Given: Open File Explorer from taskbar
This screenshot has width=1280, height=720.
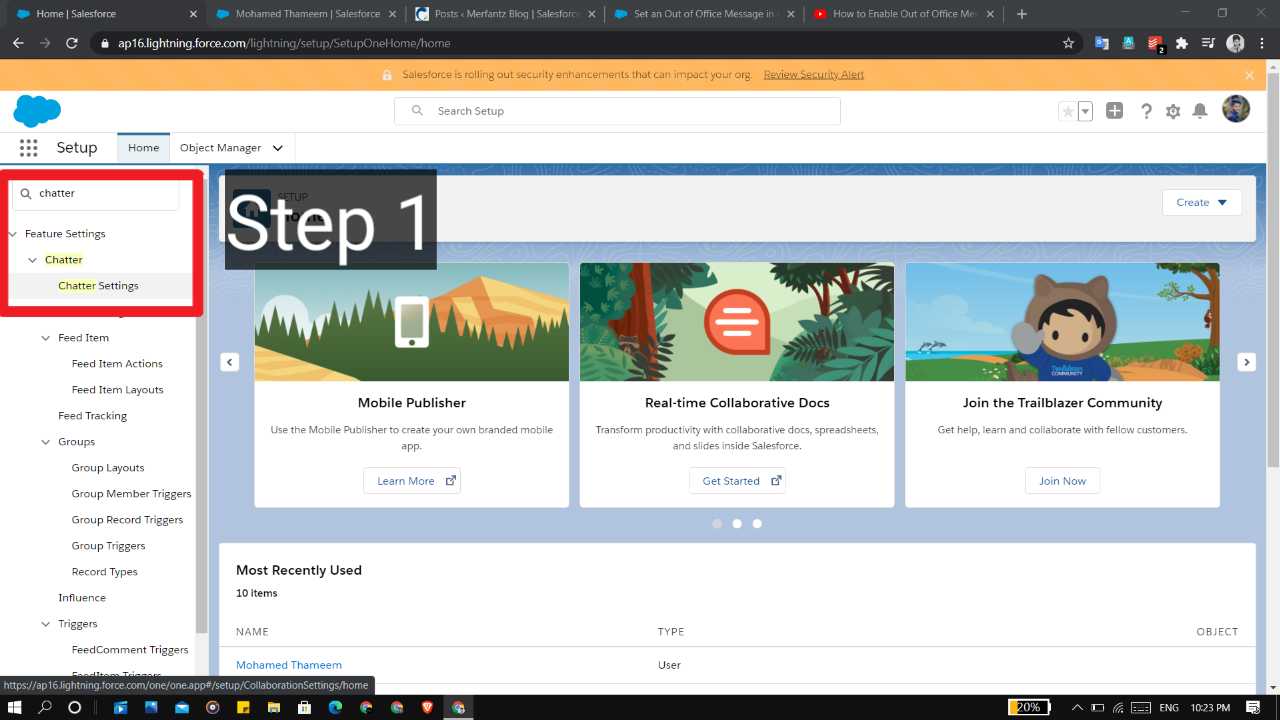Looking at the screenshot, I should point(274,707).
